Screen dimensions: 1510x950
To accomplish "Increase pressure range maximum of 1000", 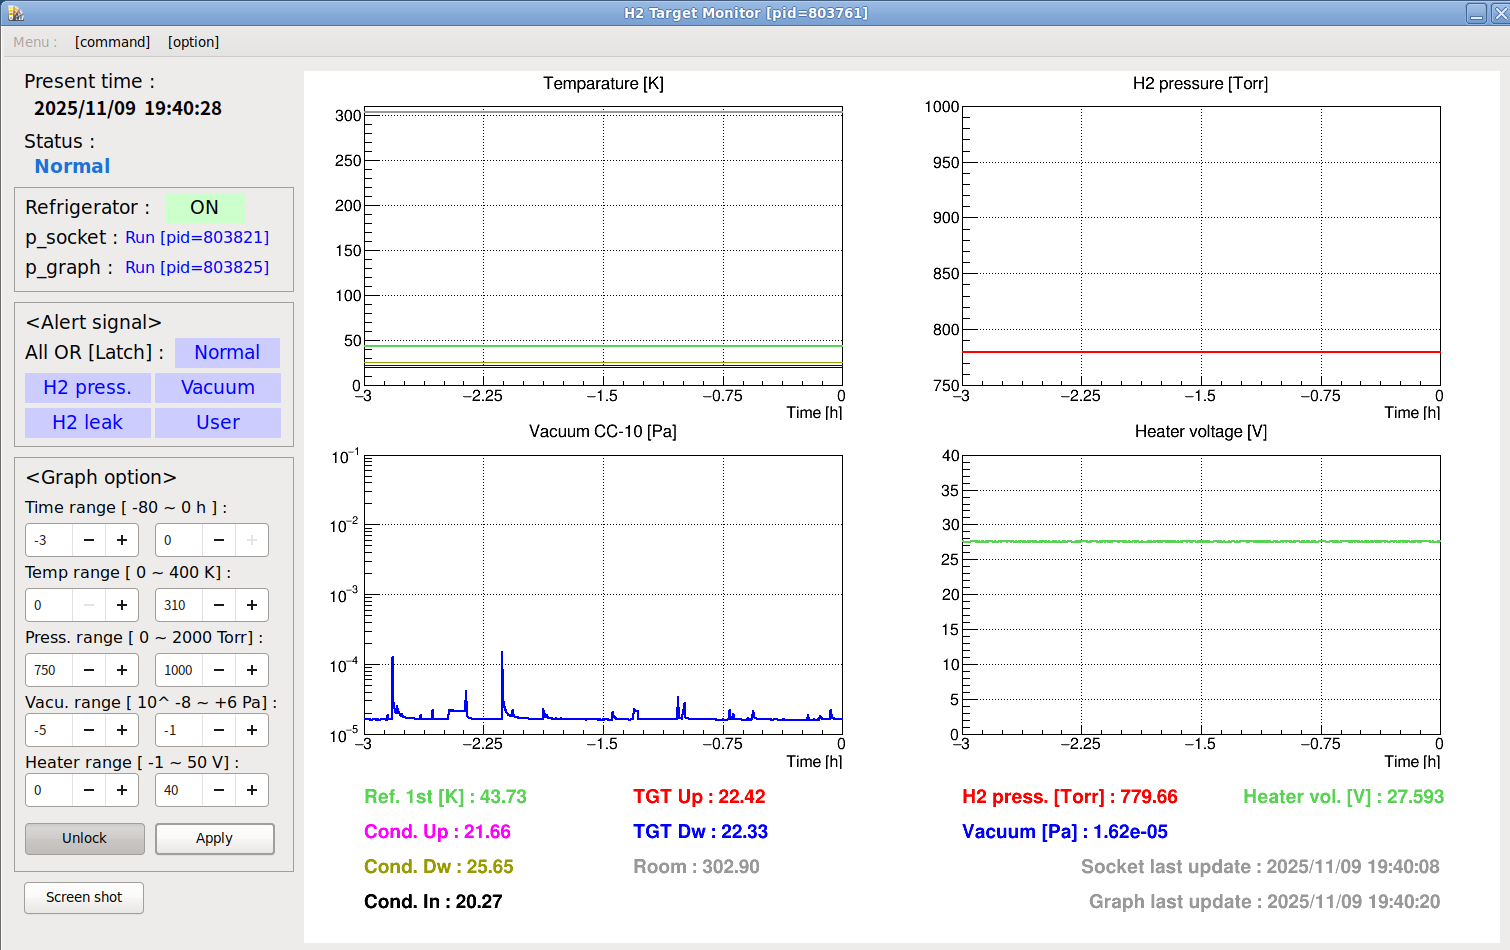I will (252, 670).
